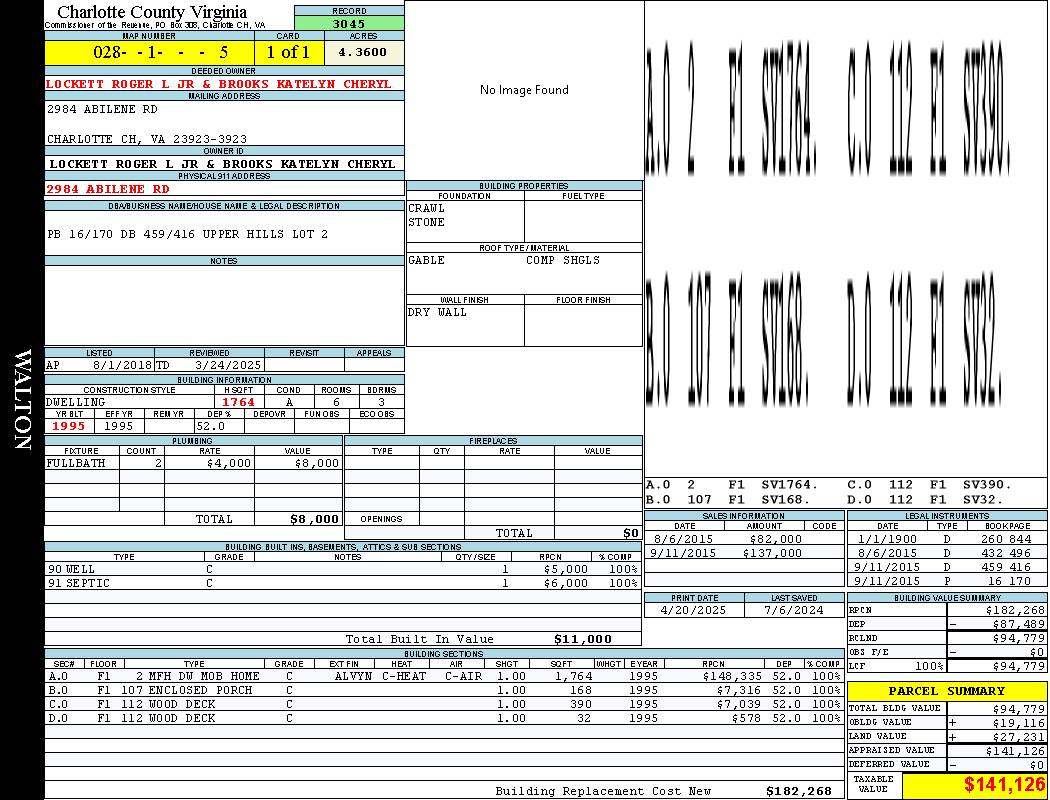Click the B.0 ENCLOSED PORCH section row

tap(444, 690)
